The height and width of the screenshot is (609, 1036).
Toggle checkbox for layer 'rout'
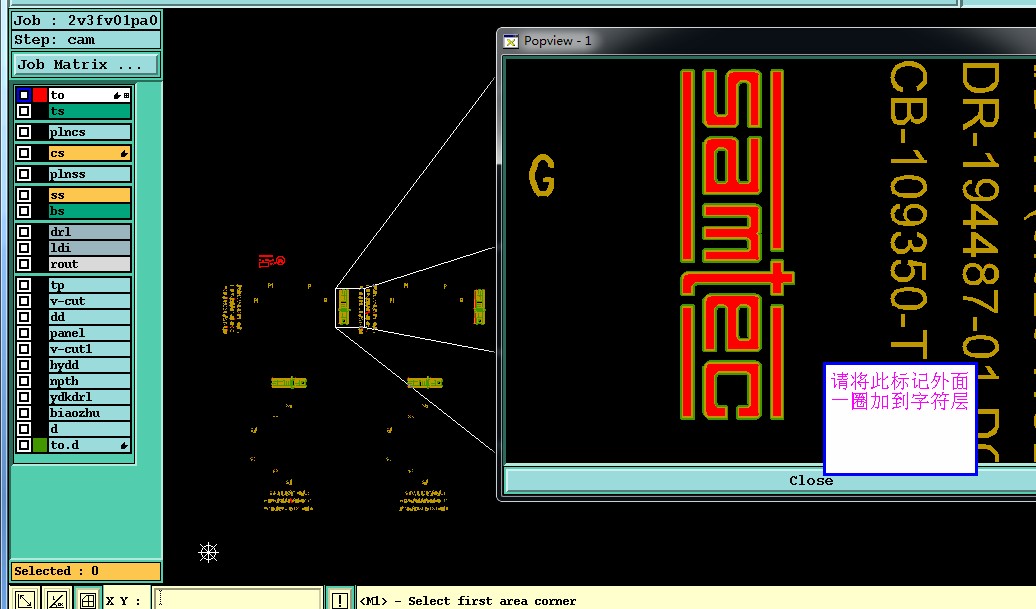(x=24, y=264)
